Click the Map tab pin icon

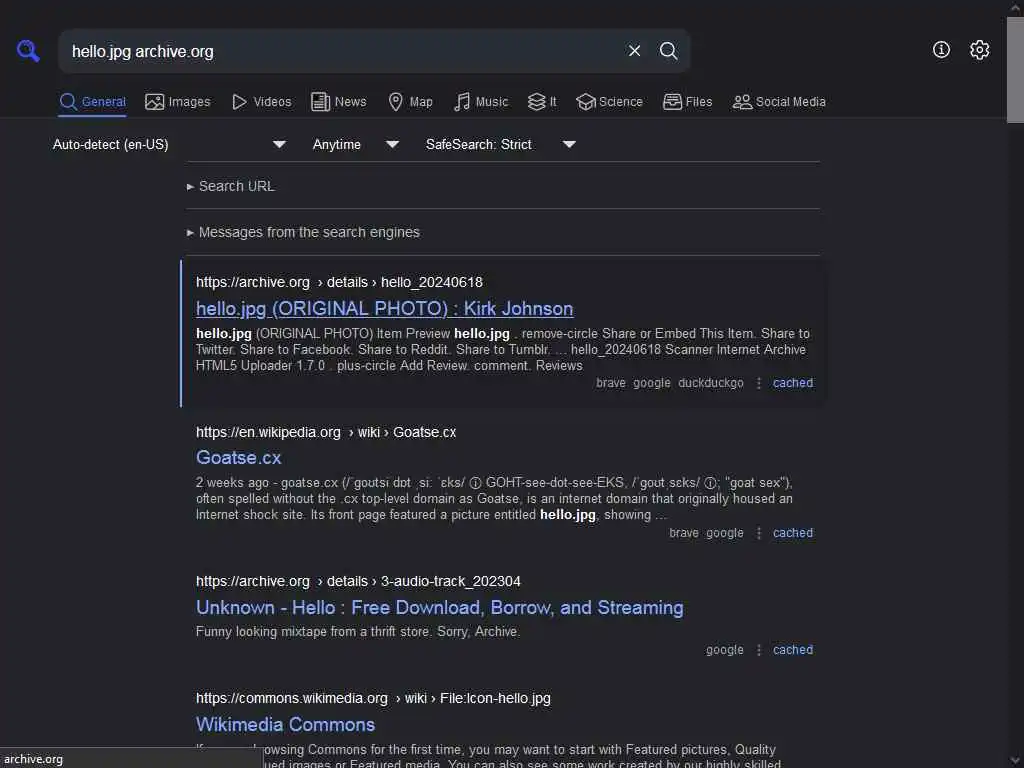point(395,102)
